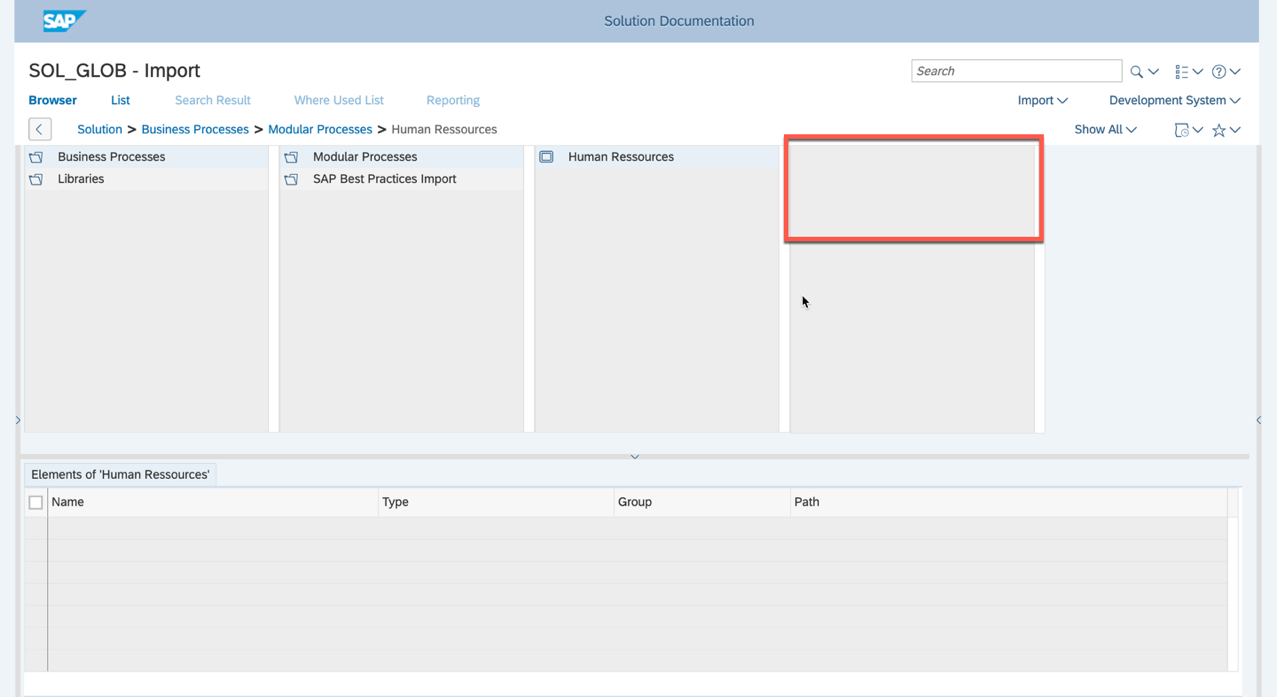Collapse the right side panel chevron
This screenshot has height=697, width=1277.
tap(1259, 420)
